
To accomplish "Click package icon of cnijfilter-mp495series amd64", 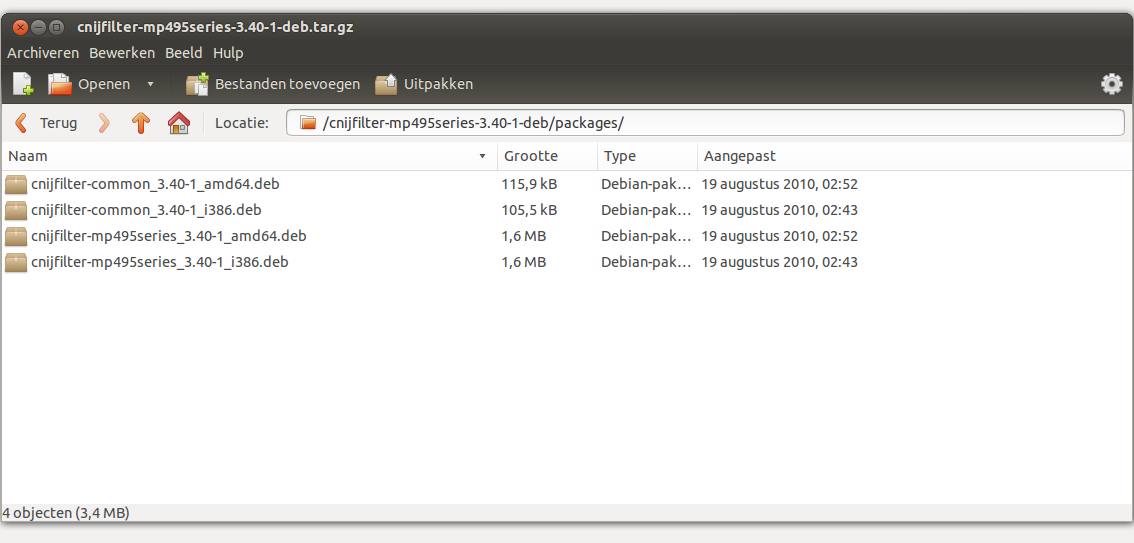I will coord(15,236).
